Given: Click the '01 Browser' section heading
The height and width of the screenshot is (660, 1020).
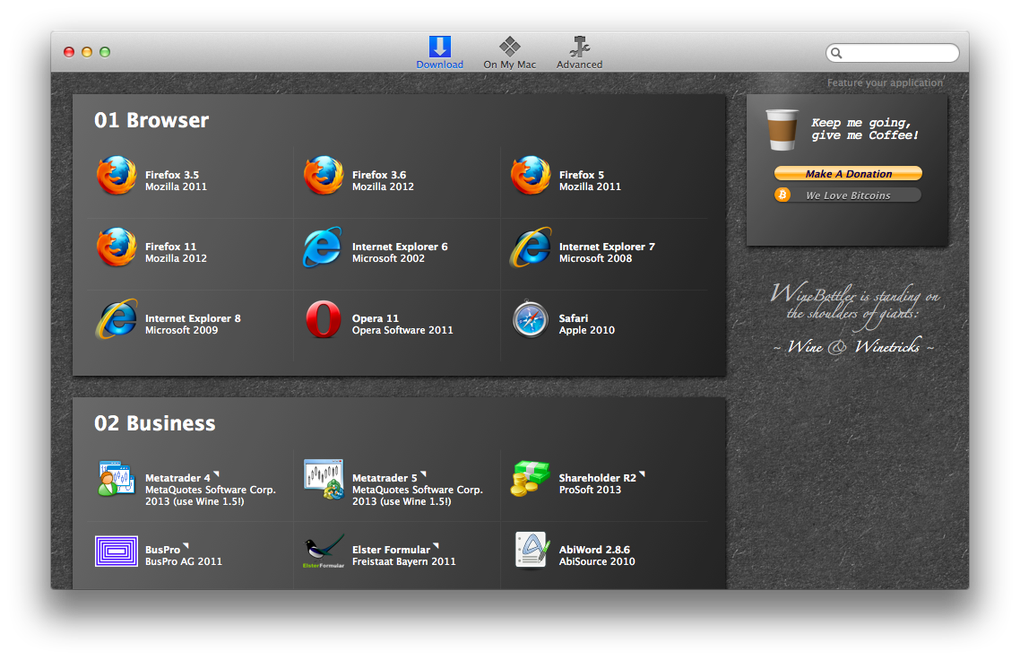Looking at the screenshot, I should [x=151, y=120].
